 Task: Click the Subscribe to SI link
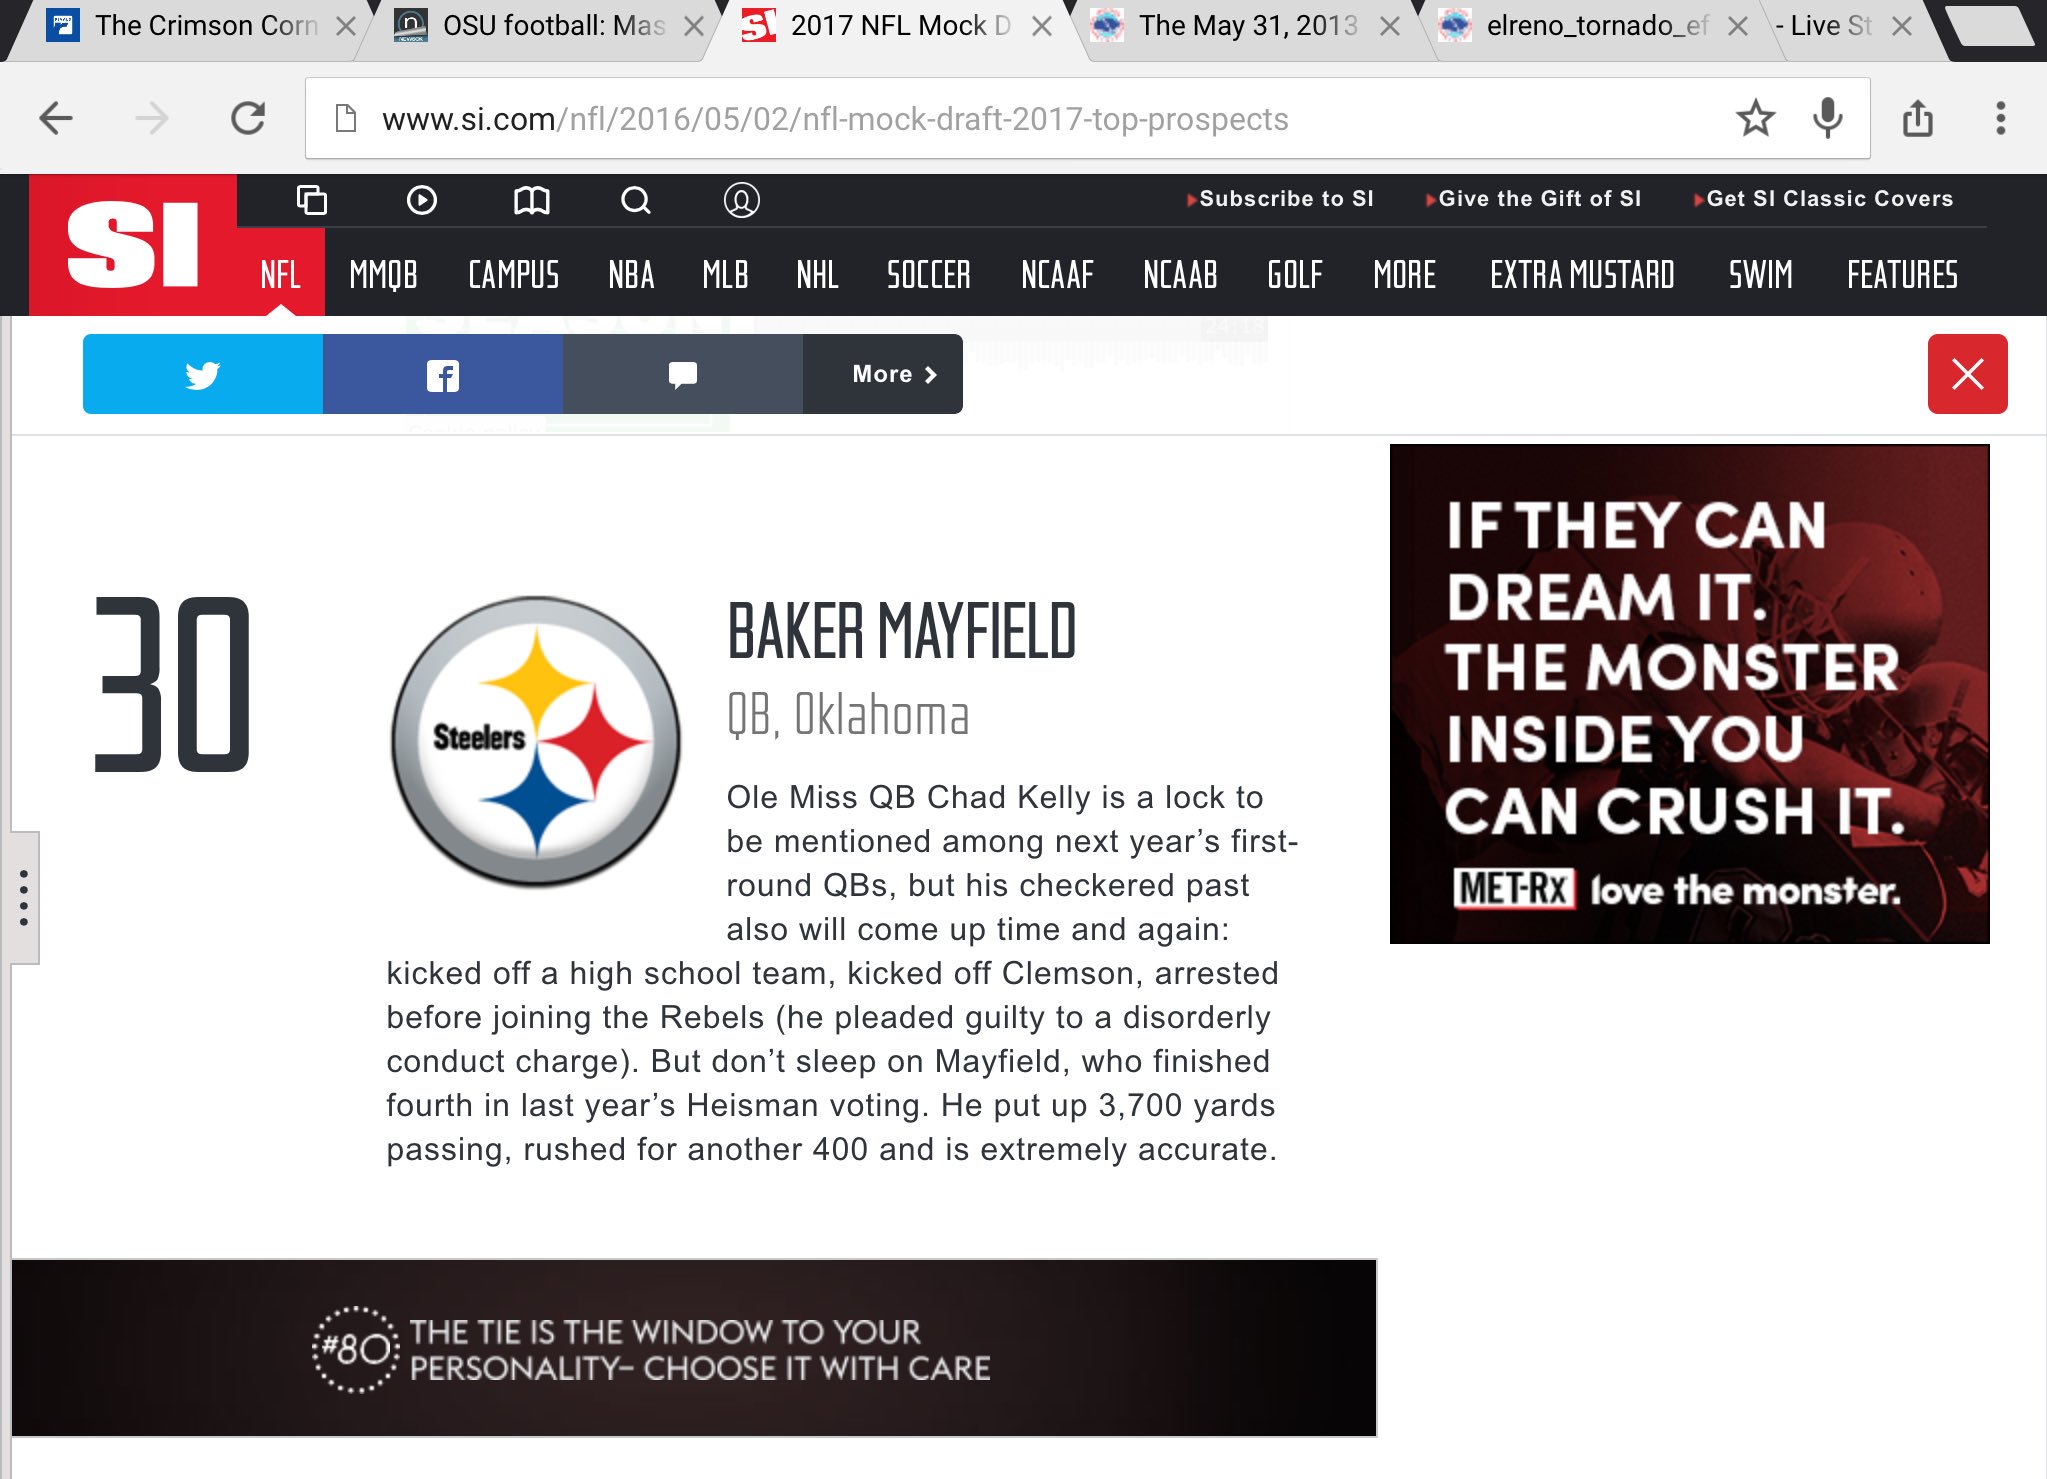(x=1281, y=198)
